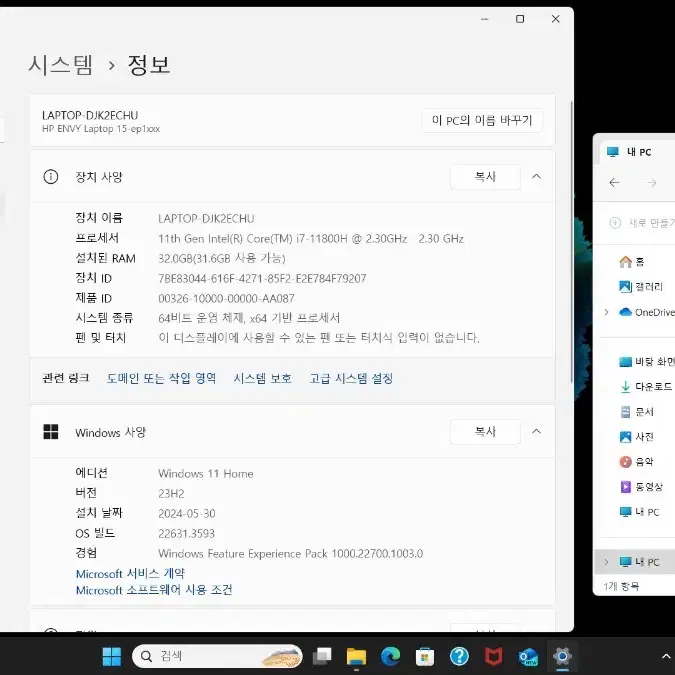The image size is (675, 675).
Task: Click the 1개 항목 status in Explorer
Action: click(621, 586)
